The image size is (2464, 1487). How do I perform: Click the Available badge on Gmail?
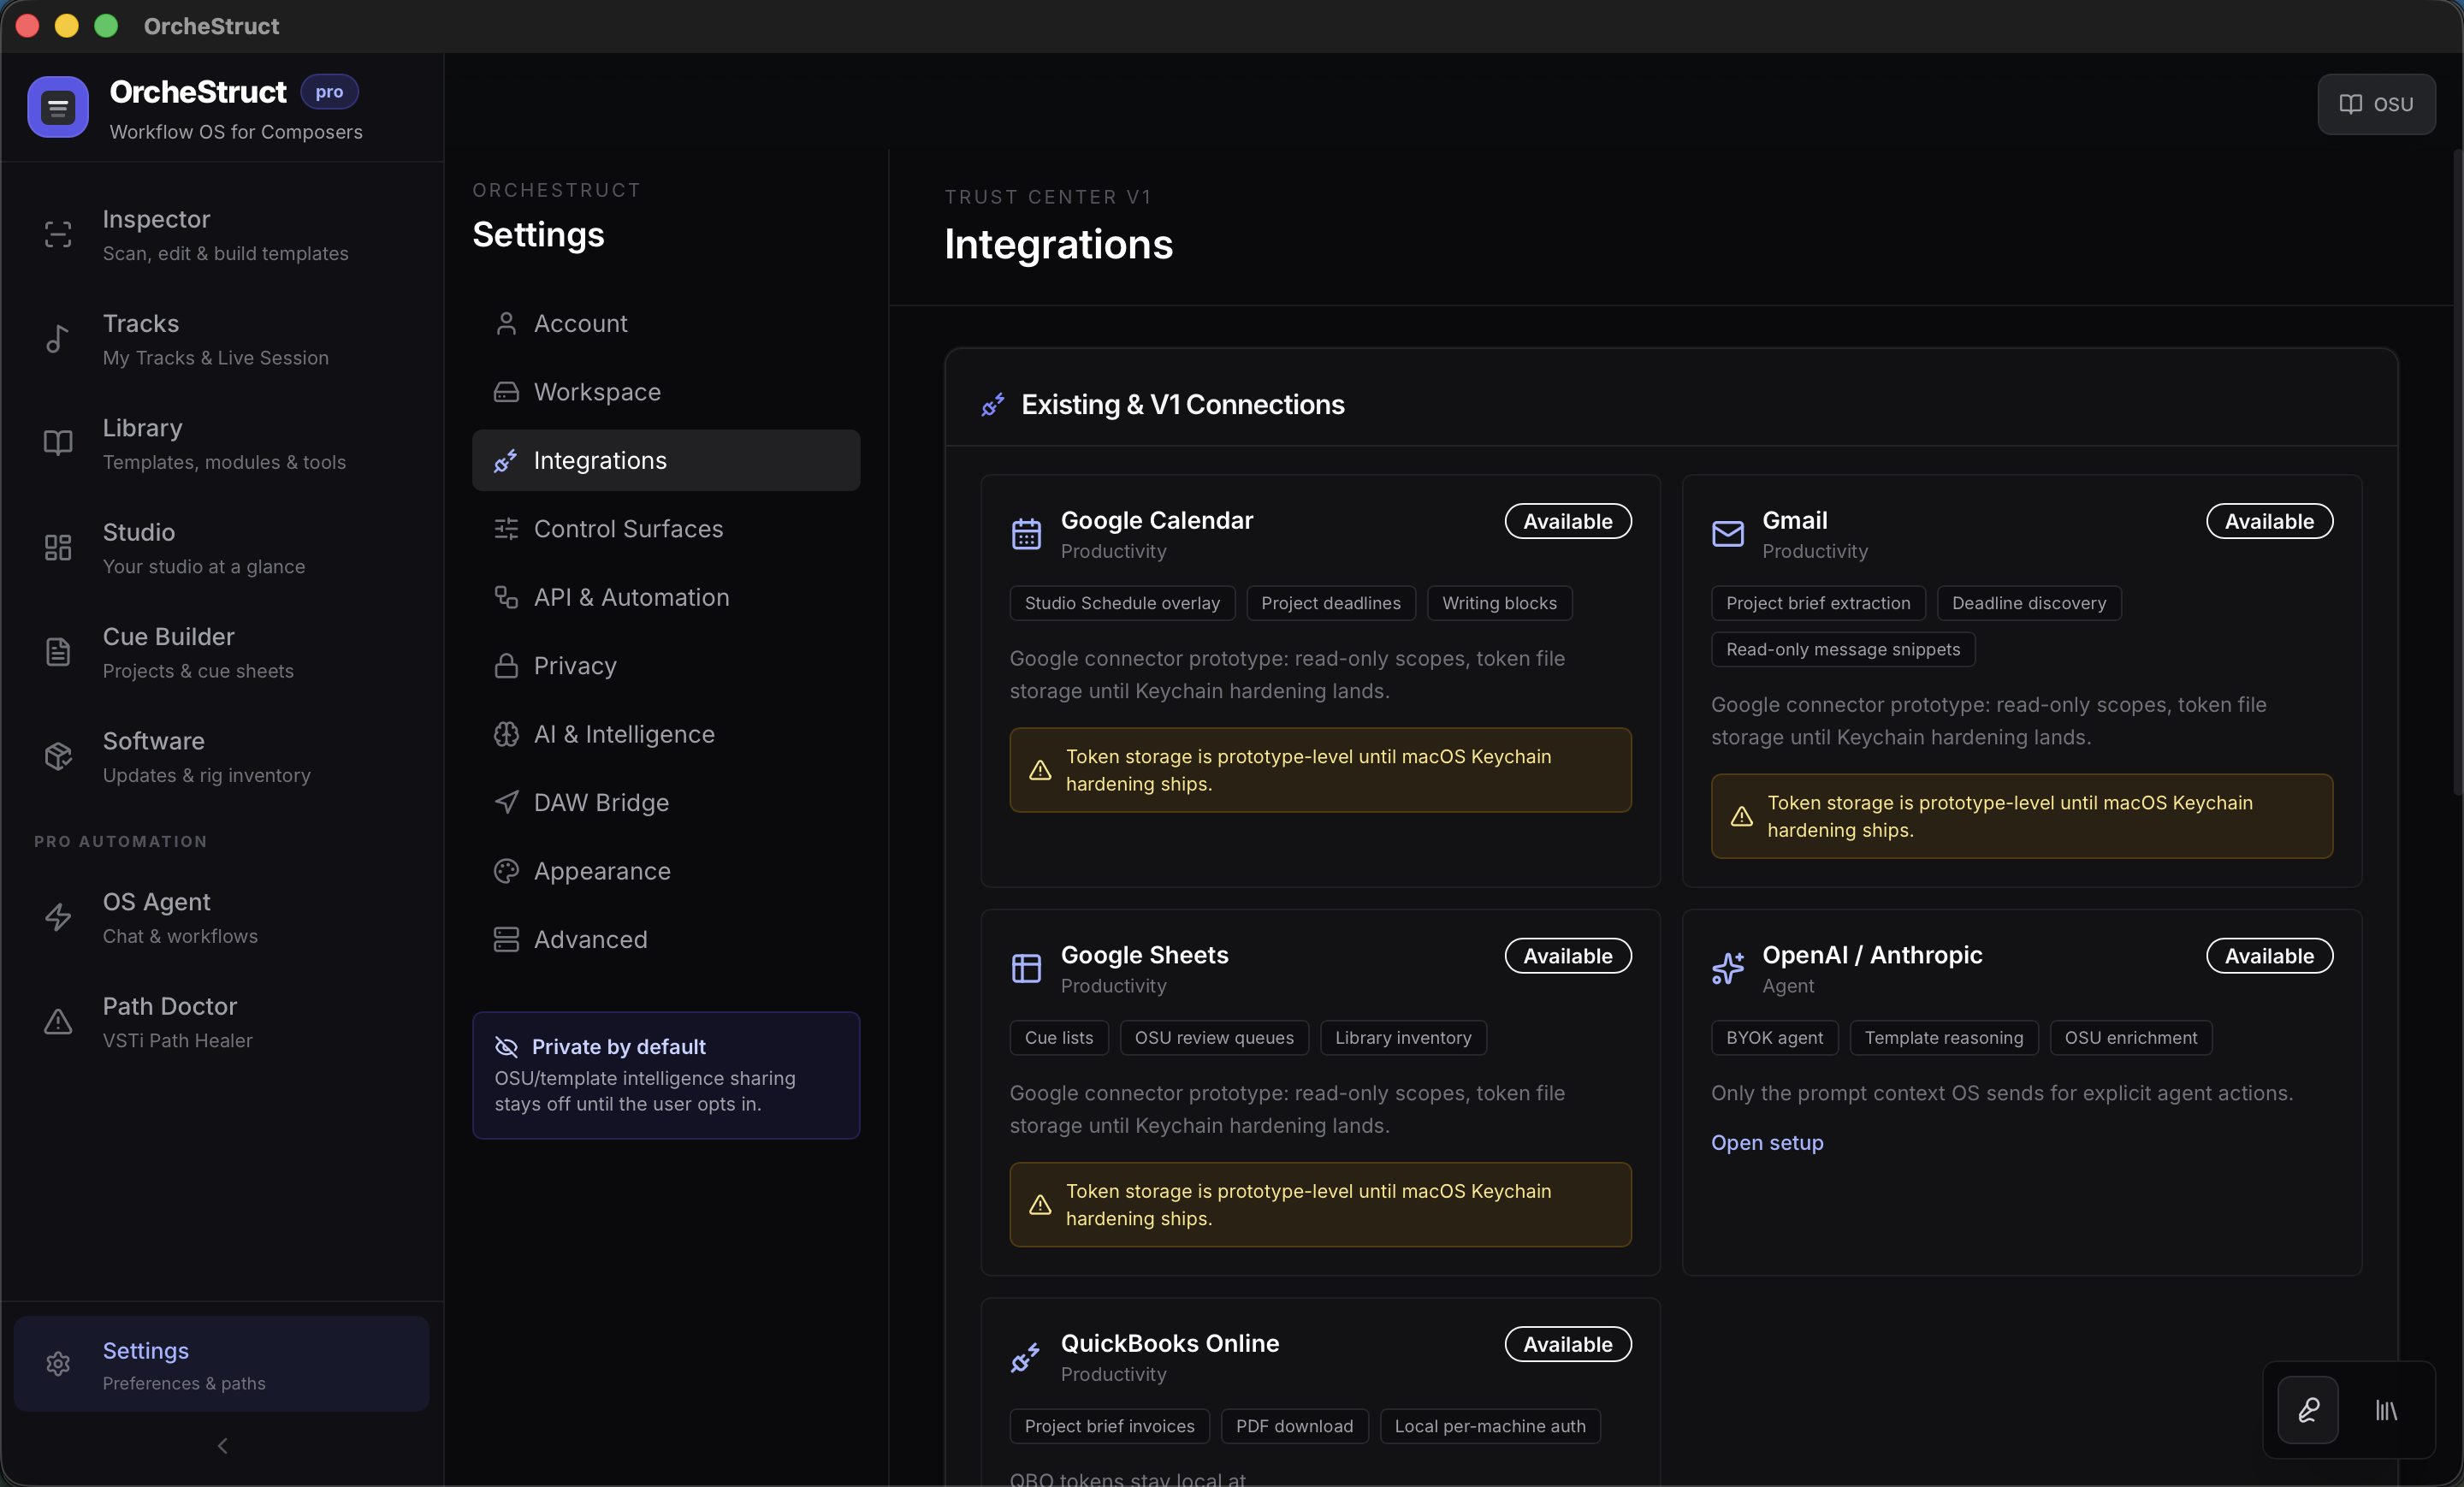pyautogui.click(x=2269, y=521)
